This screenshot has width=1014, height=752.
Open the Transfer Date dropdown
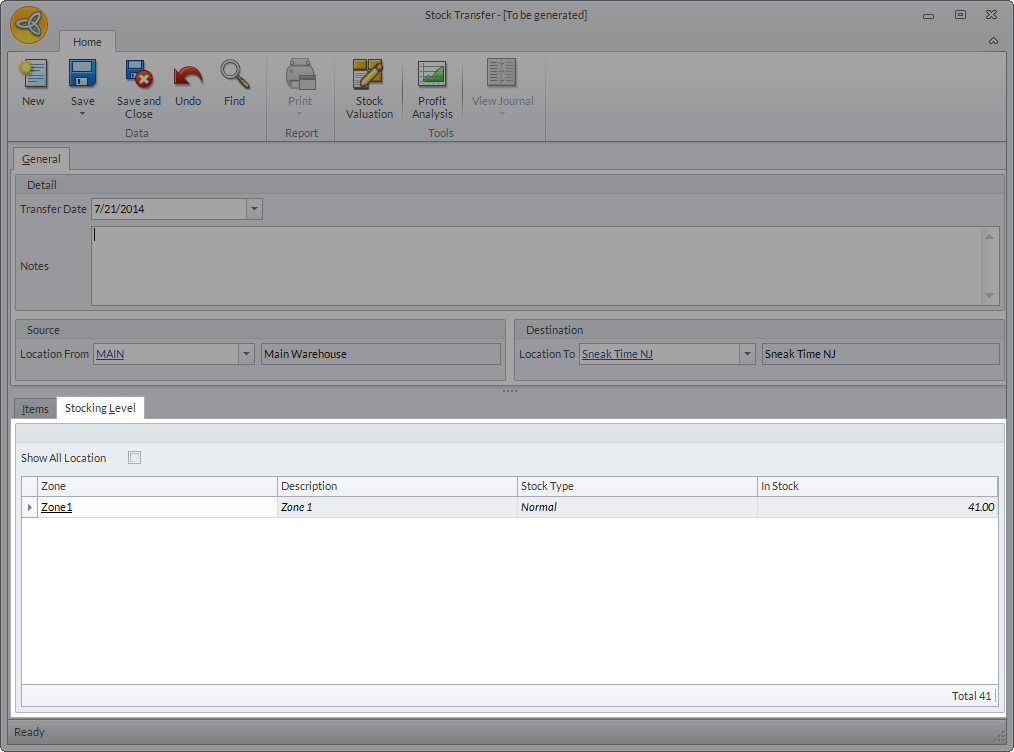(x=254, y=209)
